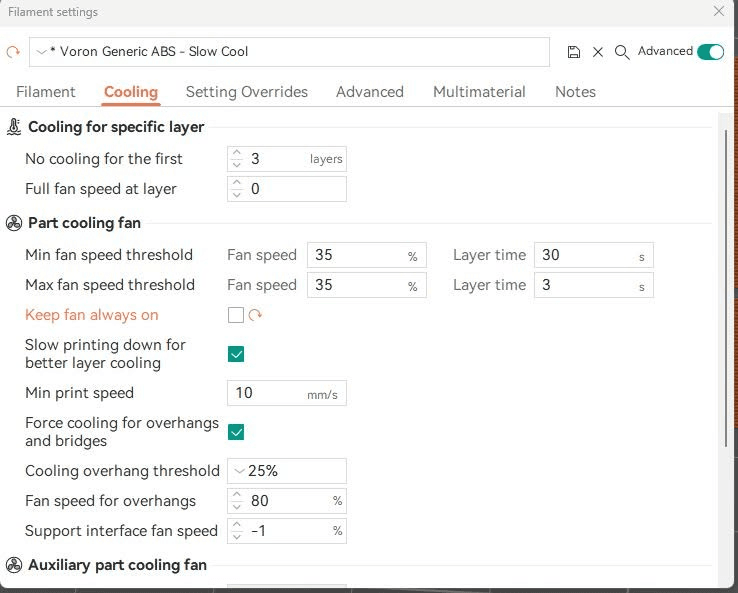The width and height of the screenshot is (738, 593).
Task: Click the Auxiliary part cooling fan icon
Action: point(14,565)
